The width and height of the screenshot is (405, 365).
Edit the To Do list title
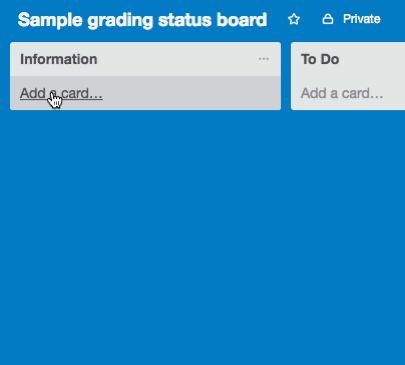click(320, 59)
